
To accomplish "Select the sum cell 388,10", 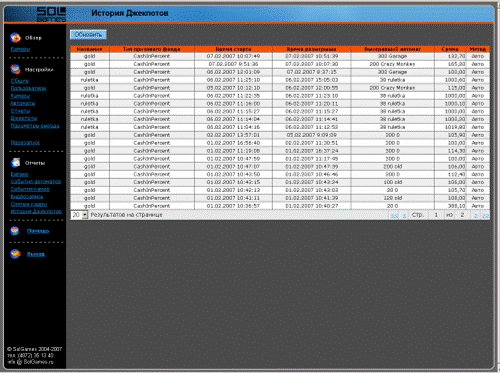I will pyautogui.click(x=450, y=206).
